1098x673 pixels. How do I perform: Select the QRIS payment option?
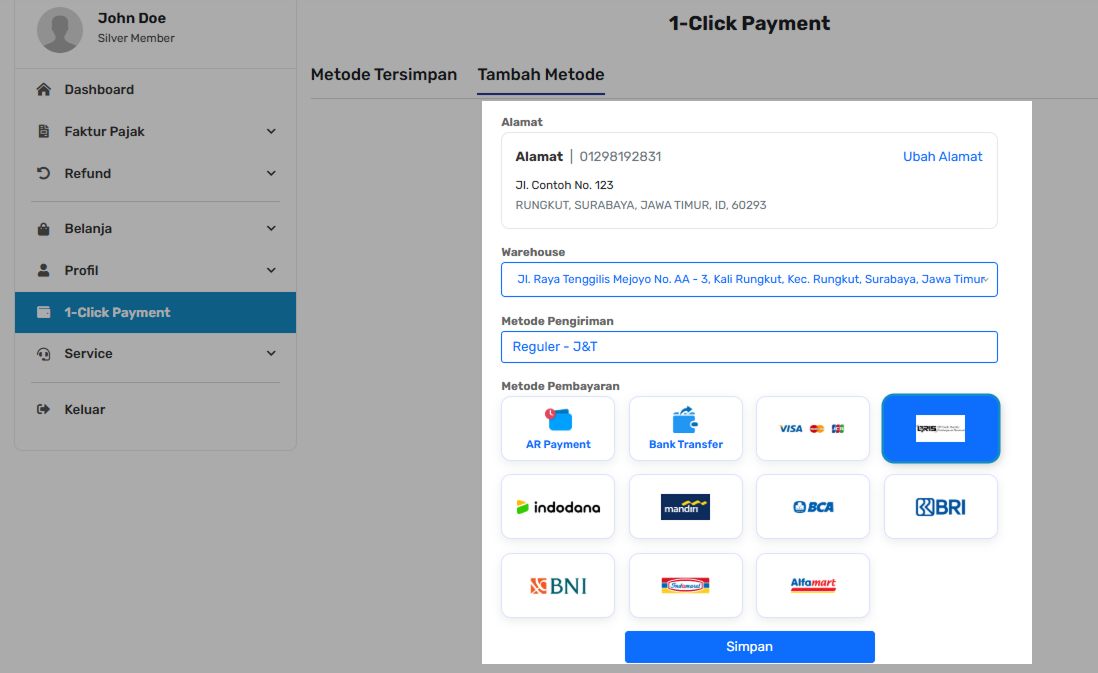940,429
